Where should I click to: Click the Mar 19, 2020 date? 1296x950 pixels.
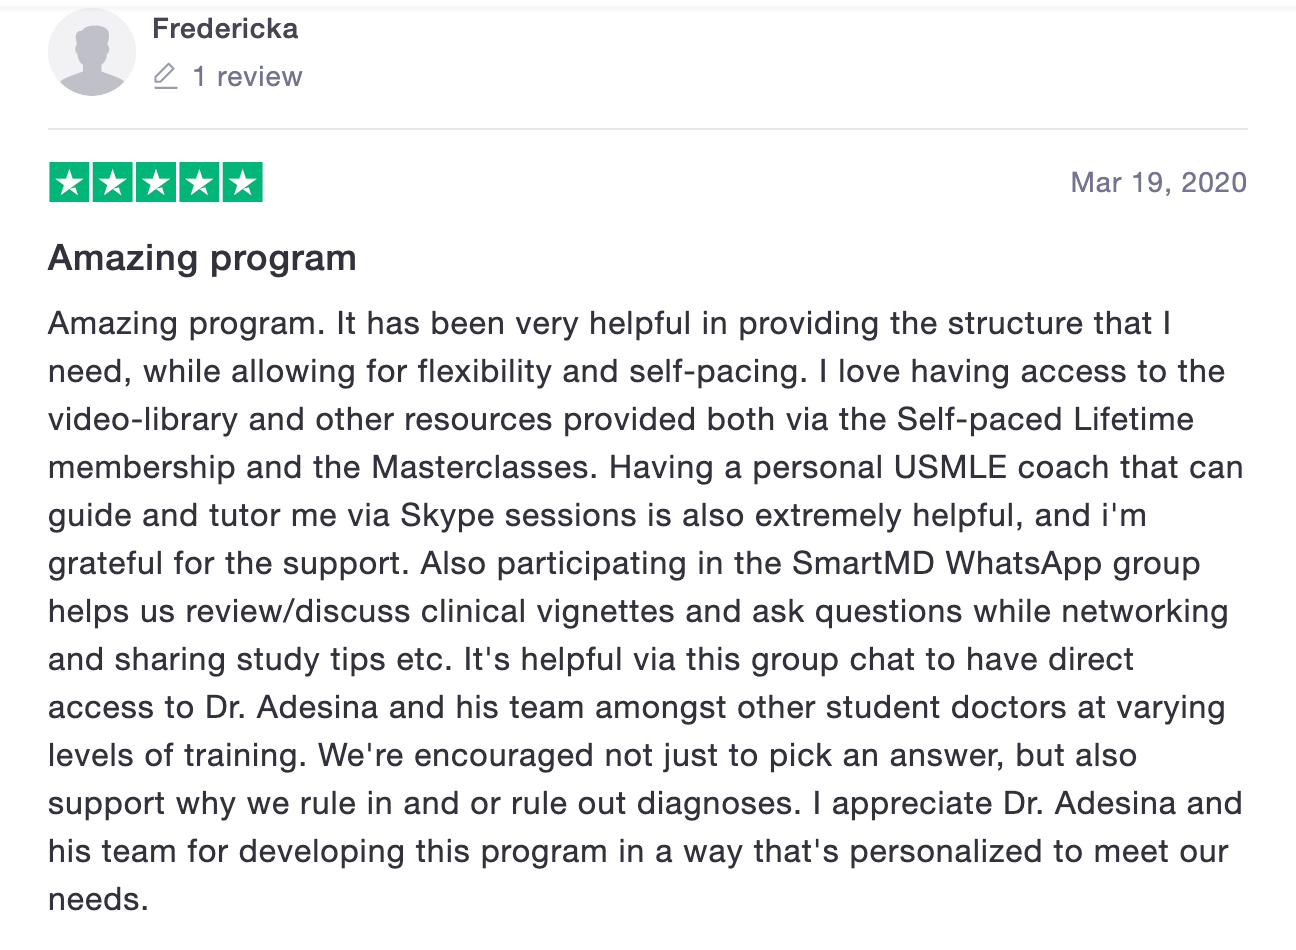tap(1158, 182)
